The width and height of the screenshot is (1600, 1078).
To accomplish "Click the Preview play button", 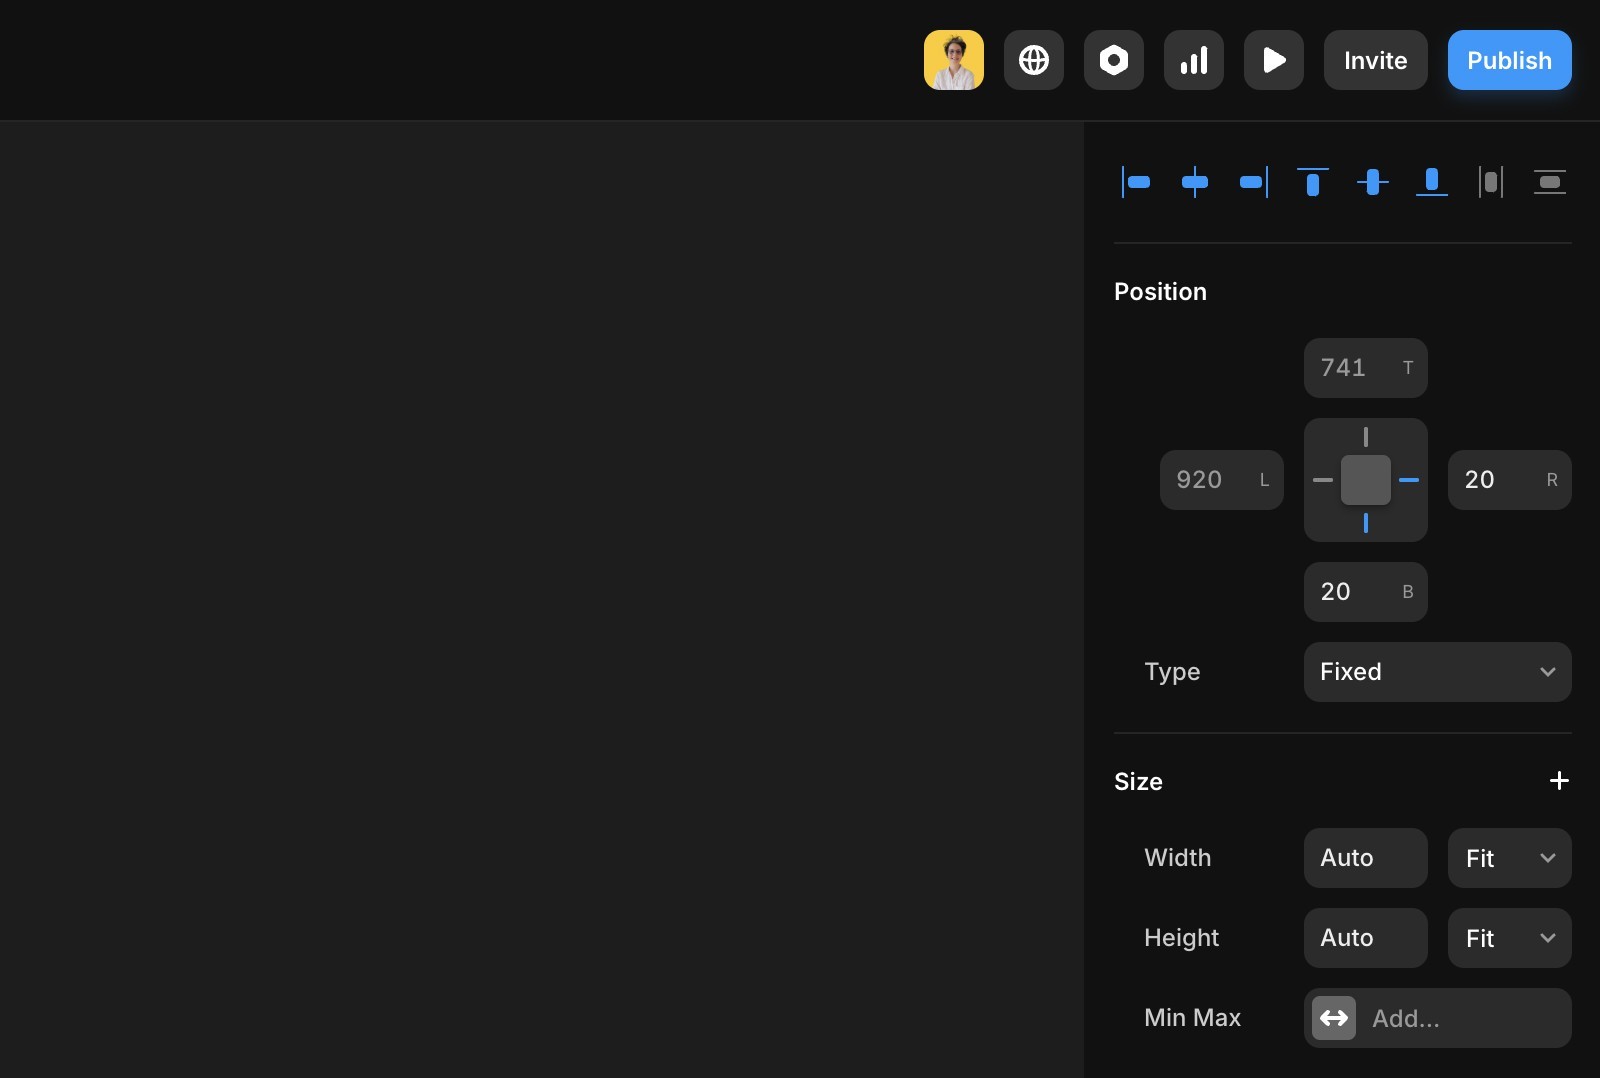I will coord(1274,60).
